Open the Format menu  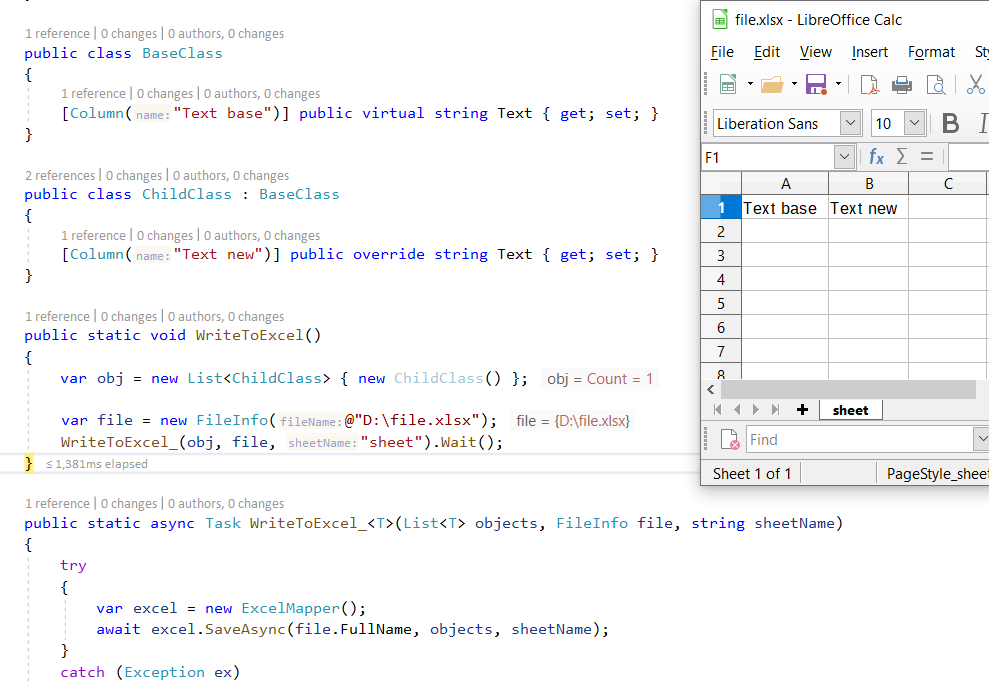[x=931, y=51]
